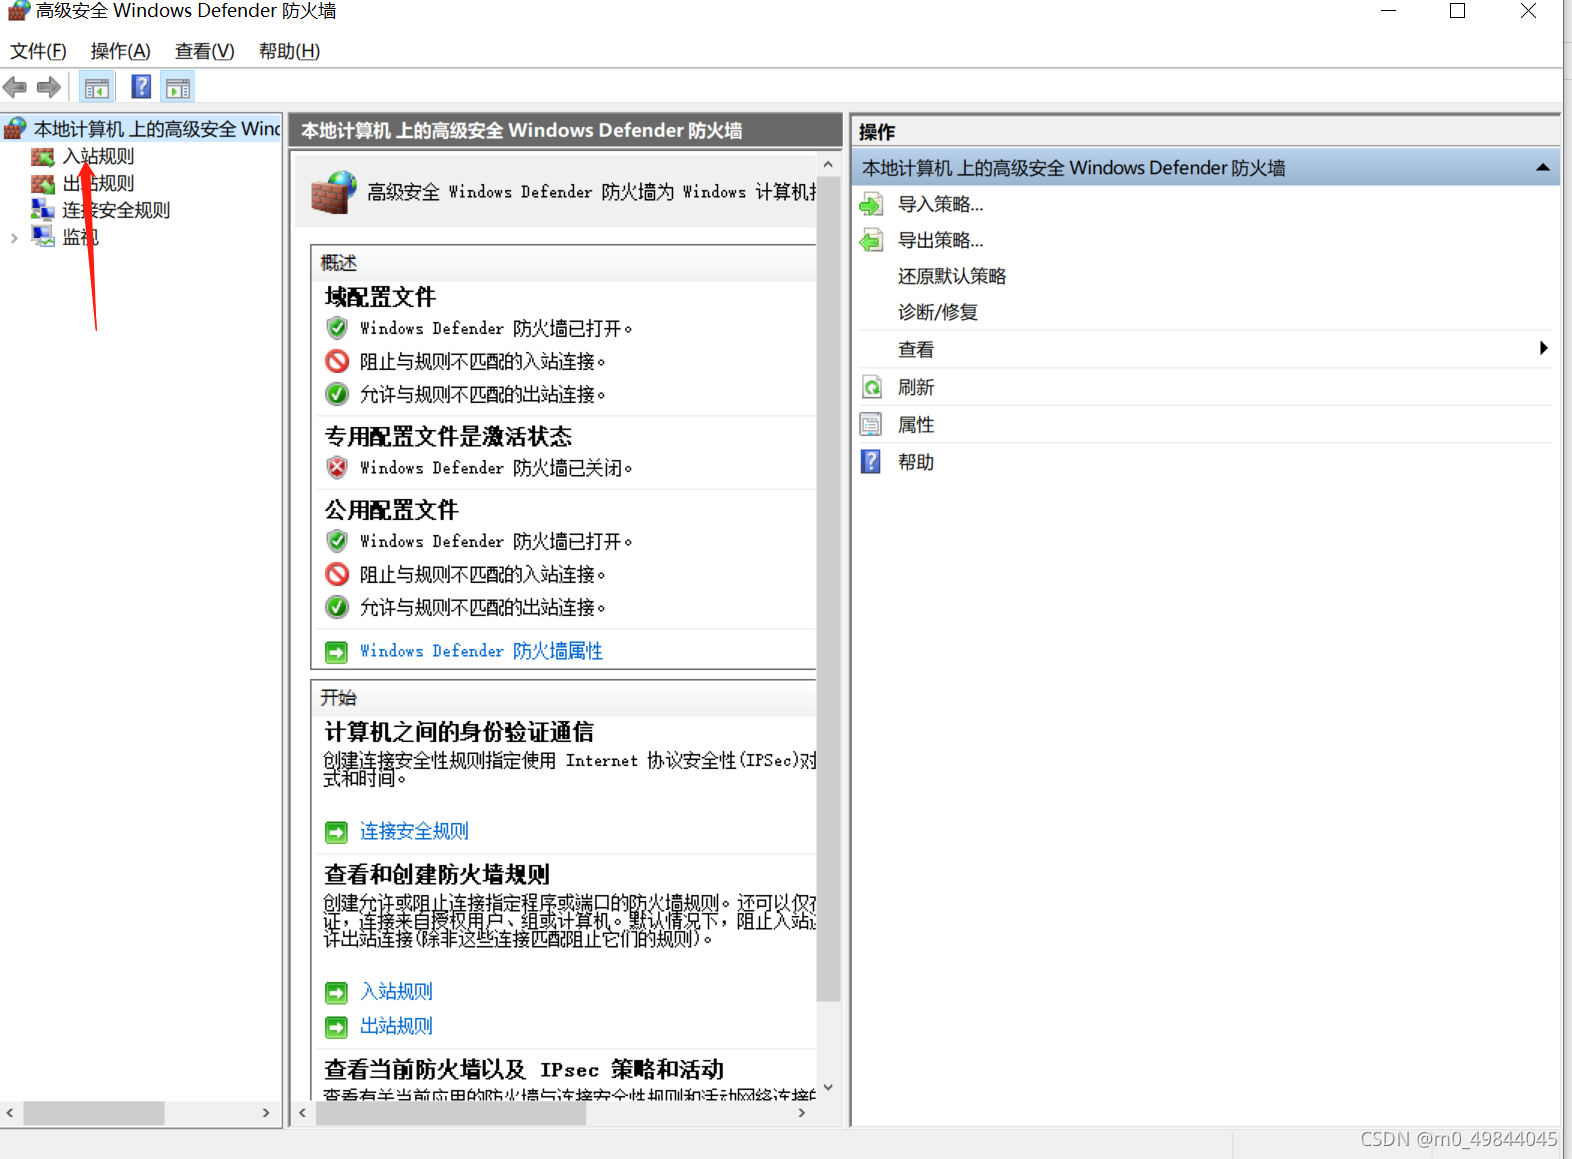Screen dimensions: 1572x1159
Task: Click the 专用配置文件是激活状态 heading
Action: click(x=448, y=437)
